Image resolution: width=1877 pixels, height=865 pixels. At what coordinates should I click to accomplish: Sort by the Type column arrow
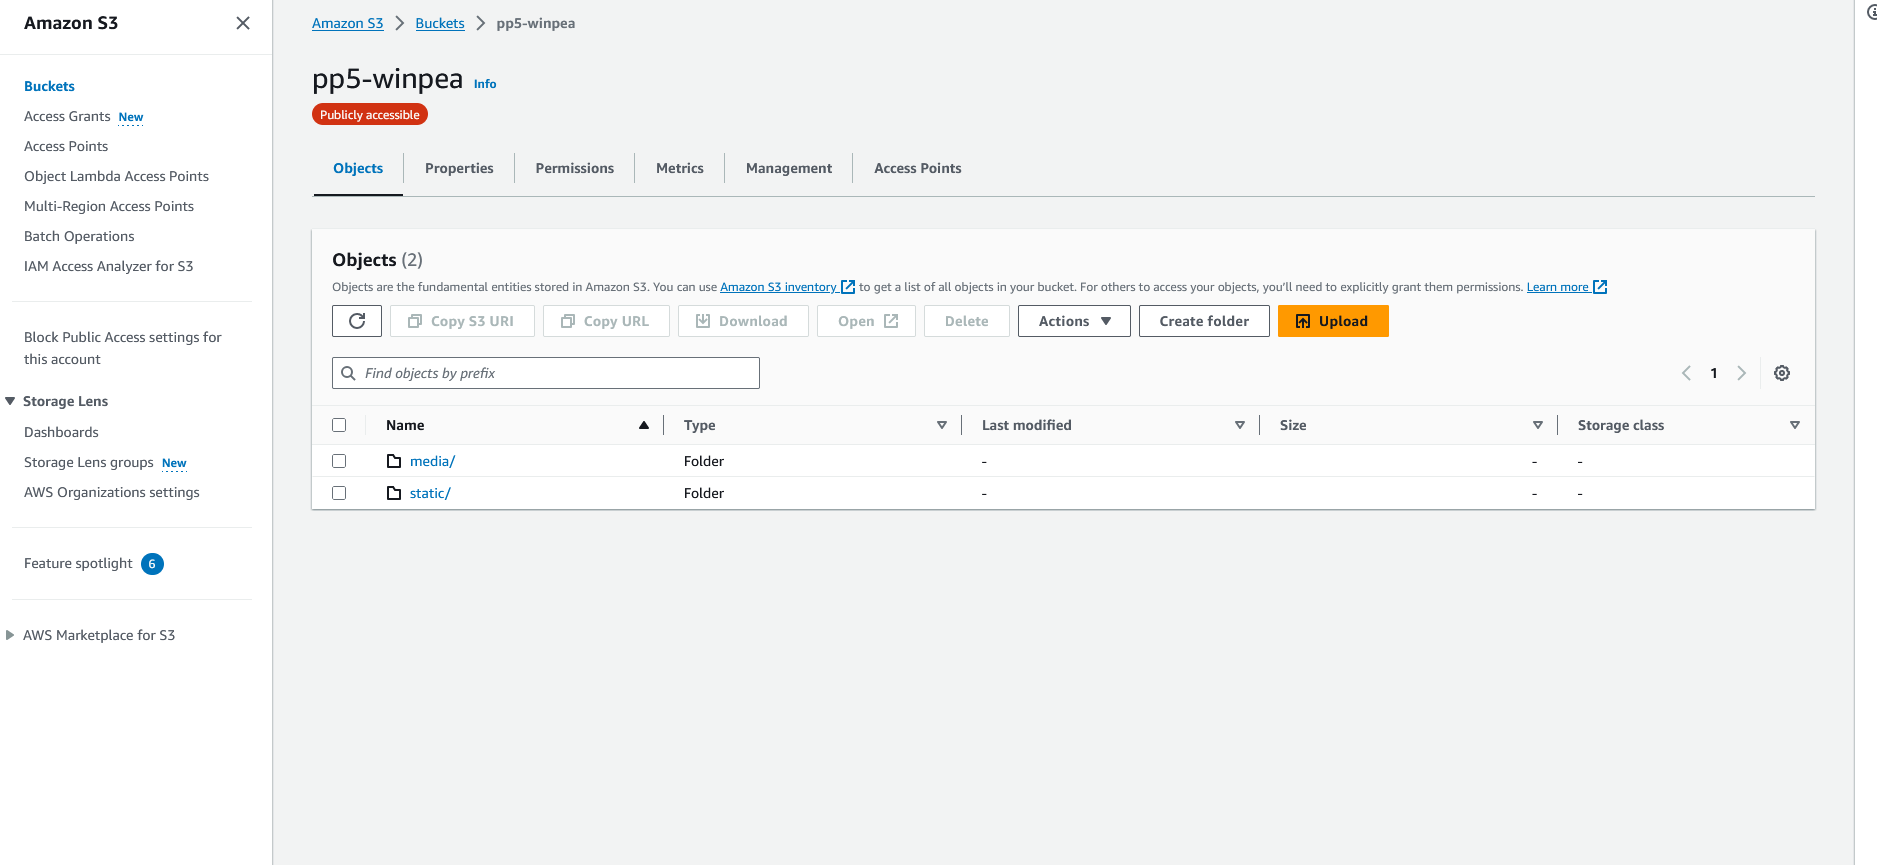pos(941,425)
